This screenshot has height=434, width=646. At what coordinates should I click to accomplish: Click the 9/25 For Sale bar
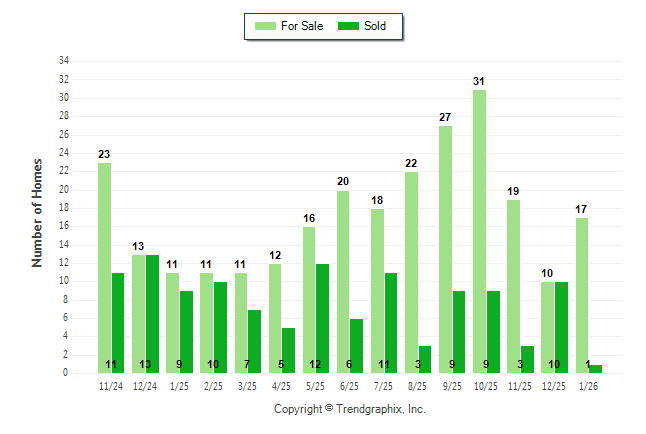(x=445, y=249)
